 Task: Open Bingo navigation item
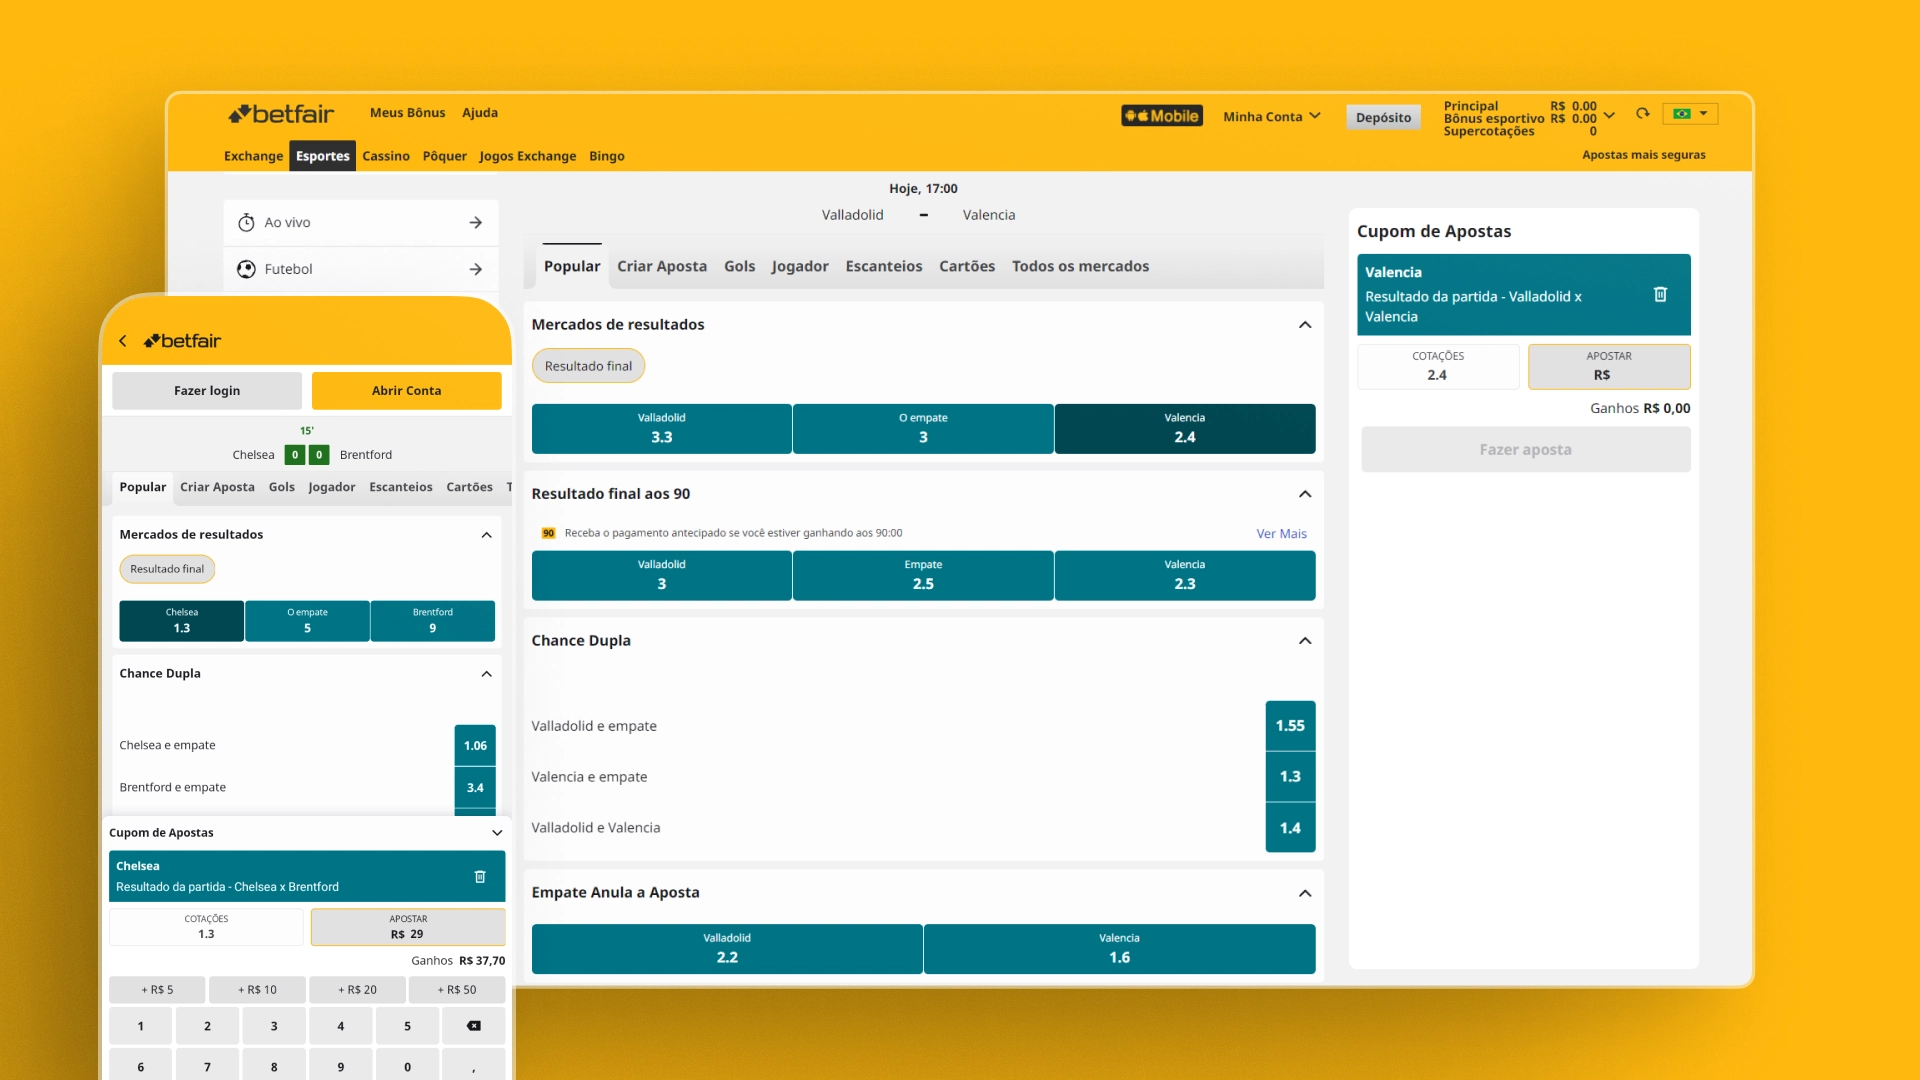(607, 156)
